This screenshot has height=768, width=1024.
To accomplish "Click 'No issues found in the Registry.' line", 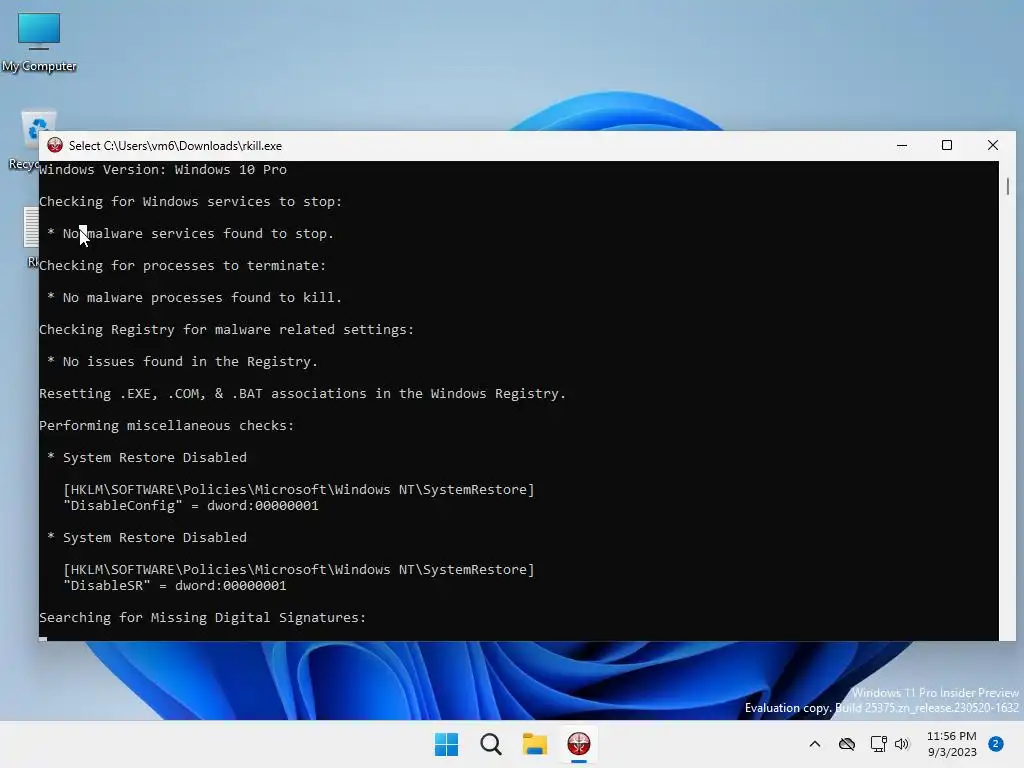I will tap(190, 361).
